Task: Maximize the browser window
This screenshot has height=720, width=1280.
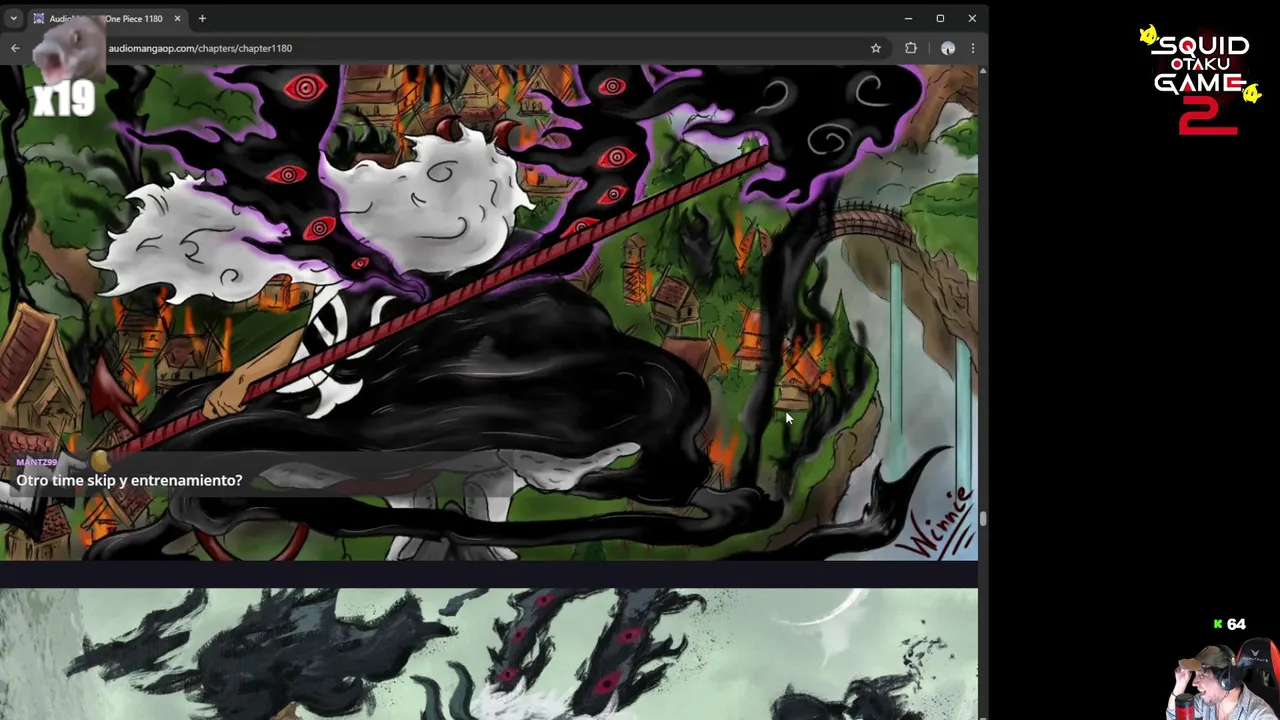Action: click(940, 18)
